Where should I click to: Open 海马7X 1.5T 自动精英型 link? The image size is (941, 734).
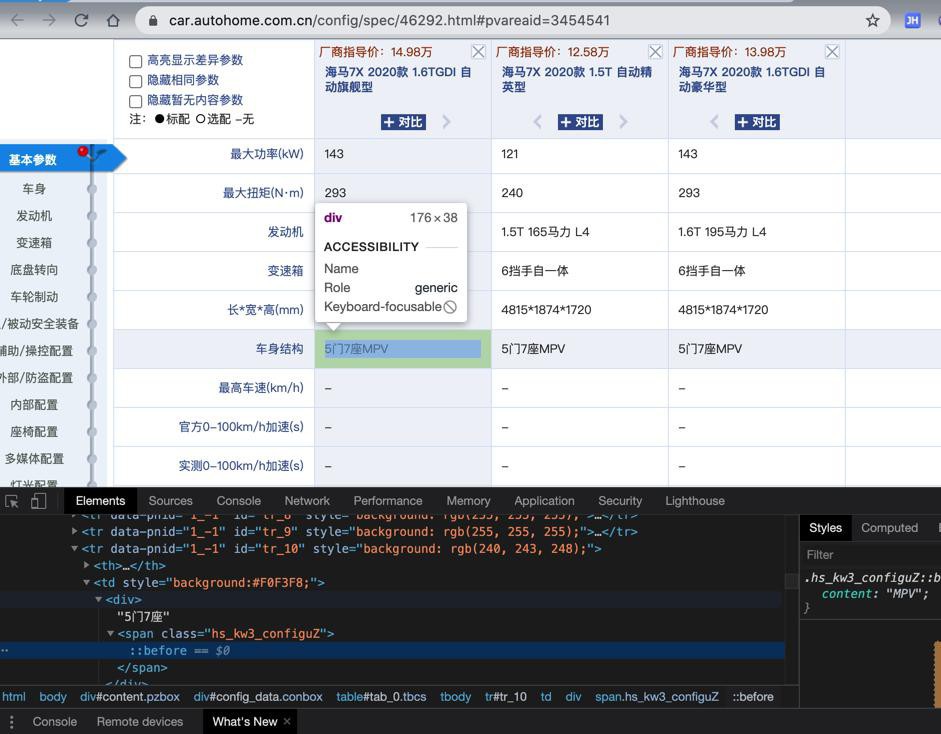coord(576,79)
